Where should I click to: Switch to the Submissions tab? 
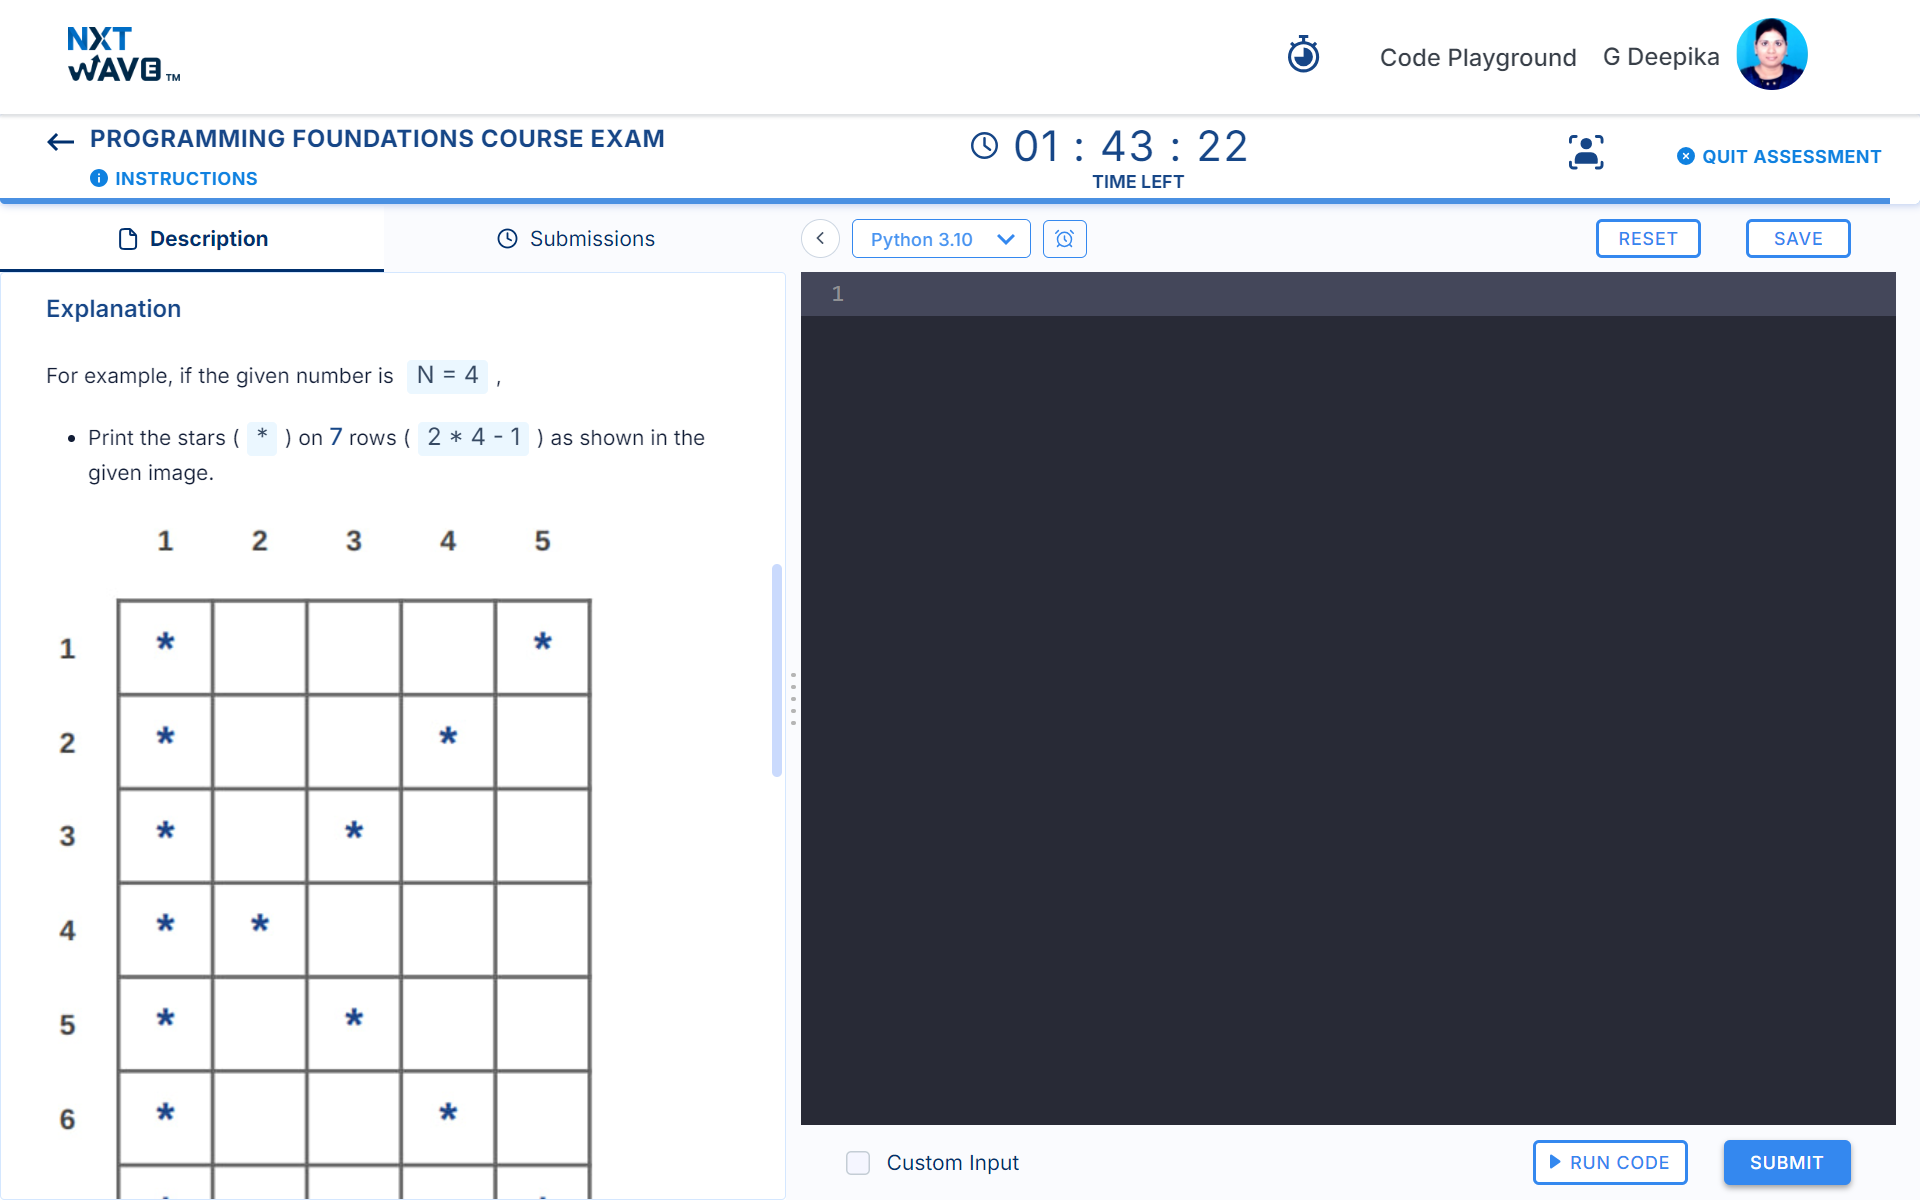click(x=576, y=238)
